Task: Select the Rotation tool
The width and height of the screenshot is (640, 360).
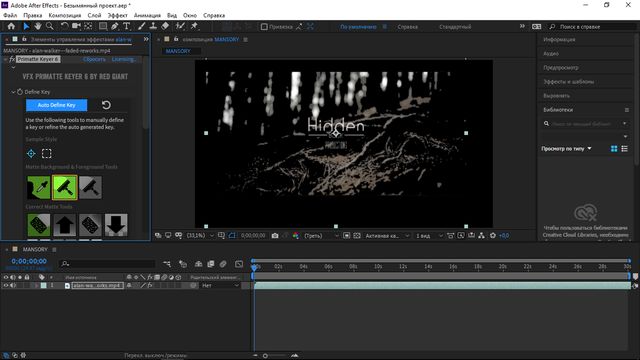Action: coord(64,26)
